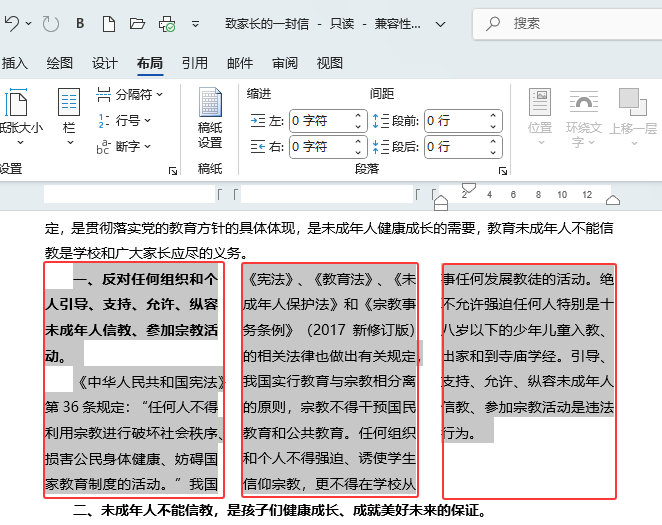This screenshot has width=662, height=525.
Task: Click the first-line indent ruler marker
Action: click(469, 188)
